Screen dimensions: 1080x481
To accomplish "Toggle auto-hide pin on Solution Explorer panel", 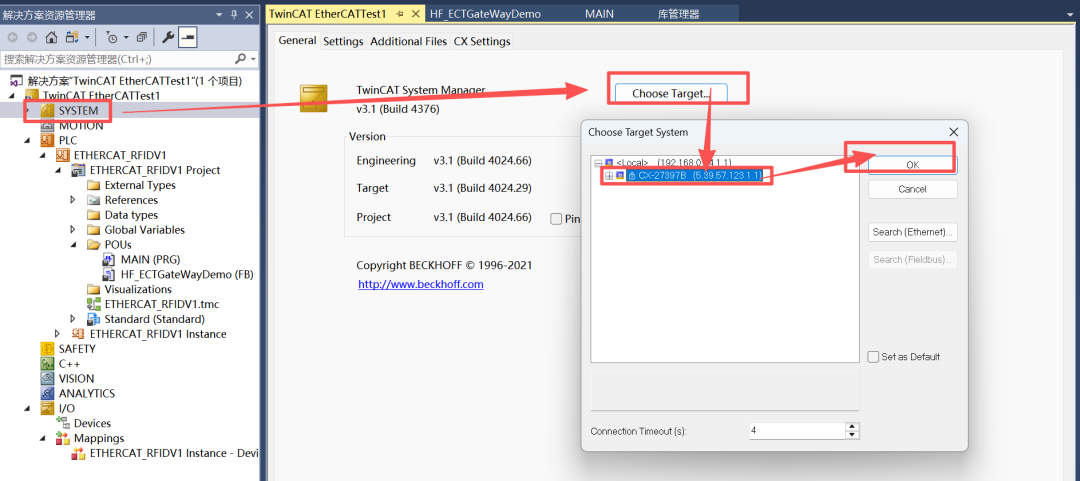I will [x=234, y=14].
